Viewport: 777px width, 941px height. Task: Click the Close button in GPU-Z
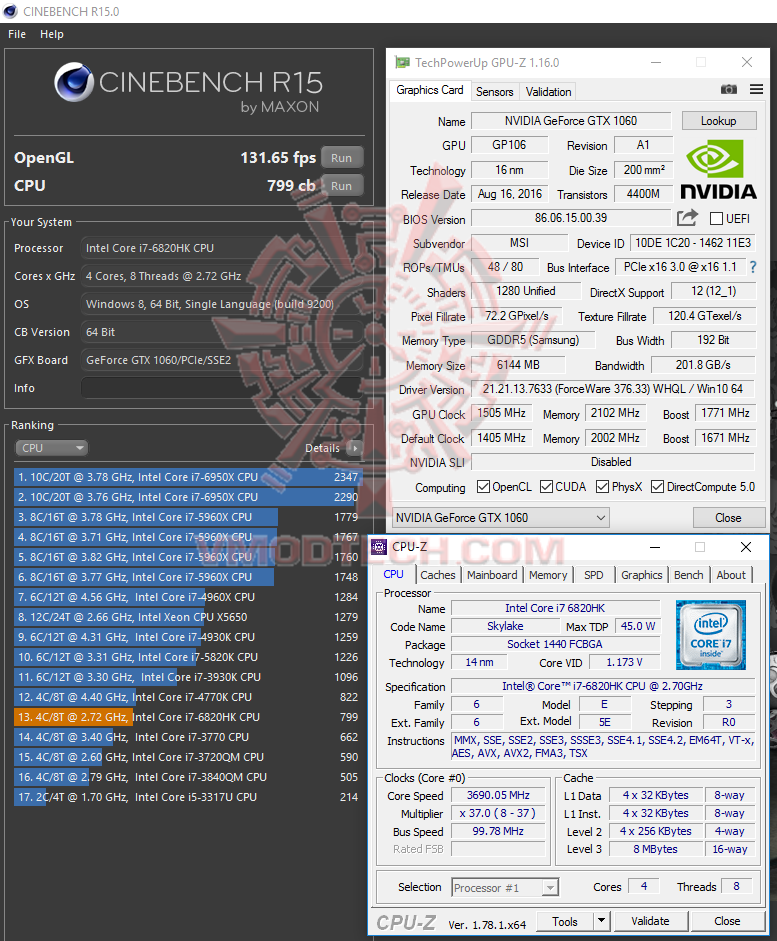point(728,517)
